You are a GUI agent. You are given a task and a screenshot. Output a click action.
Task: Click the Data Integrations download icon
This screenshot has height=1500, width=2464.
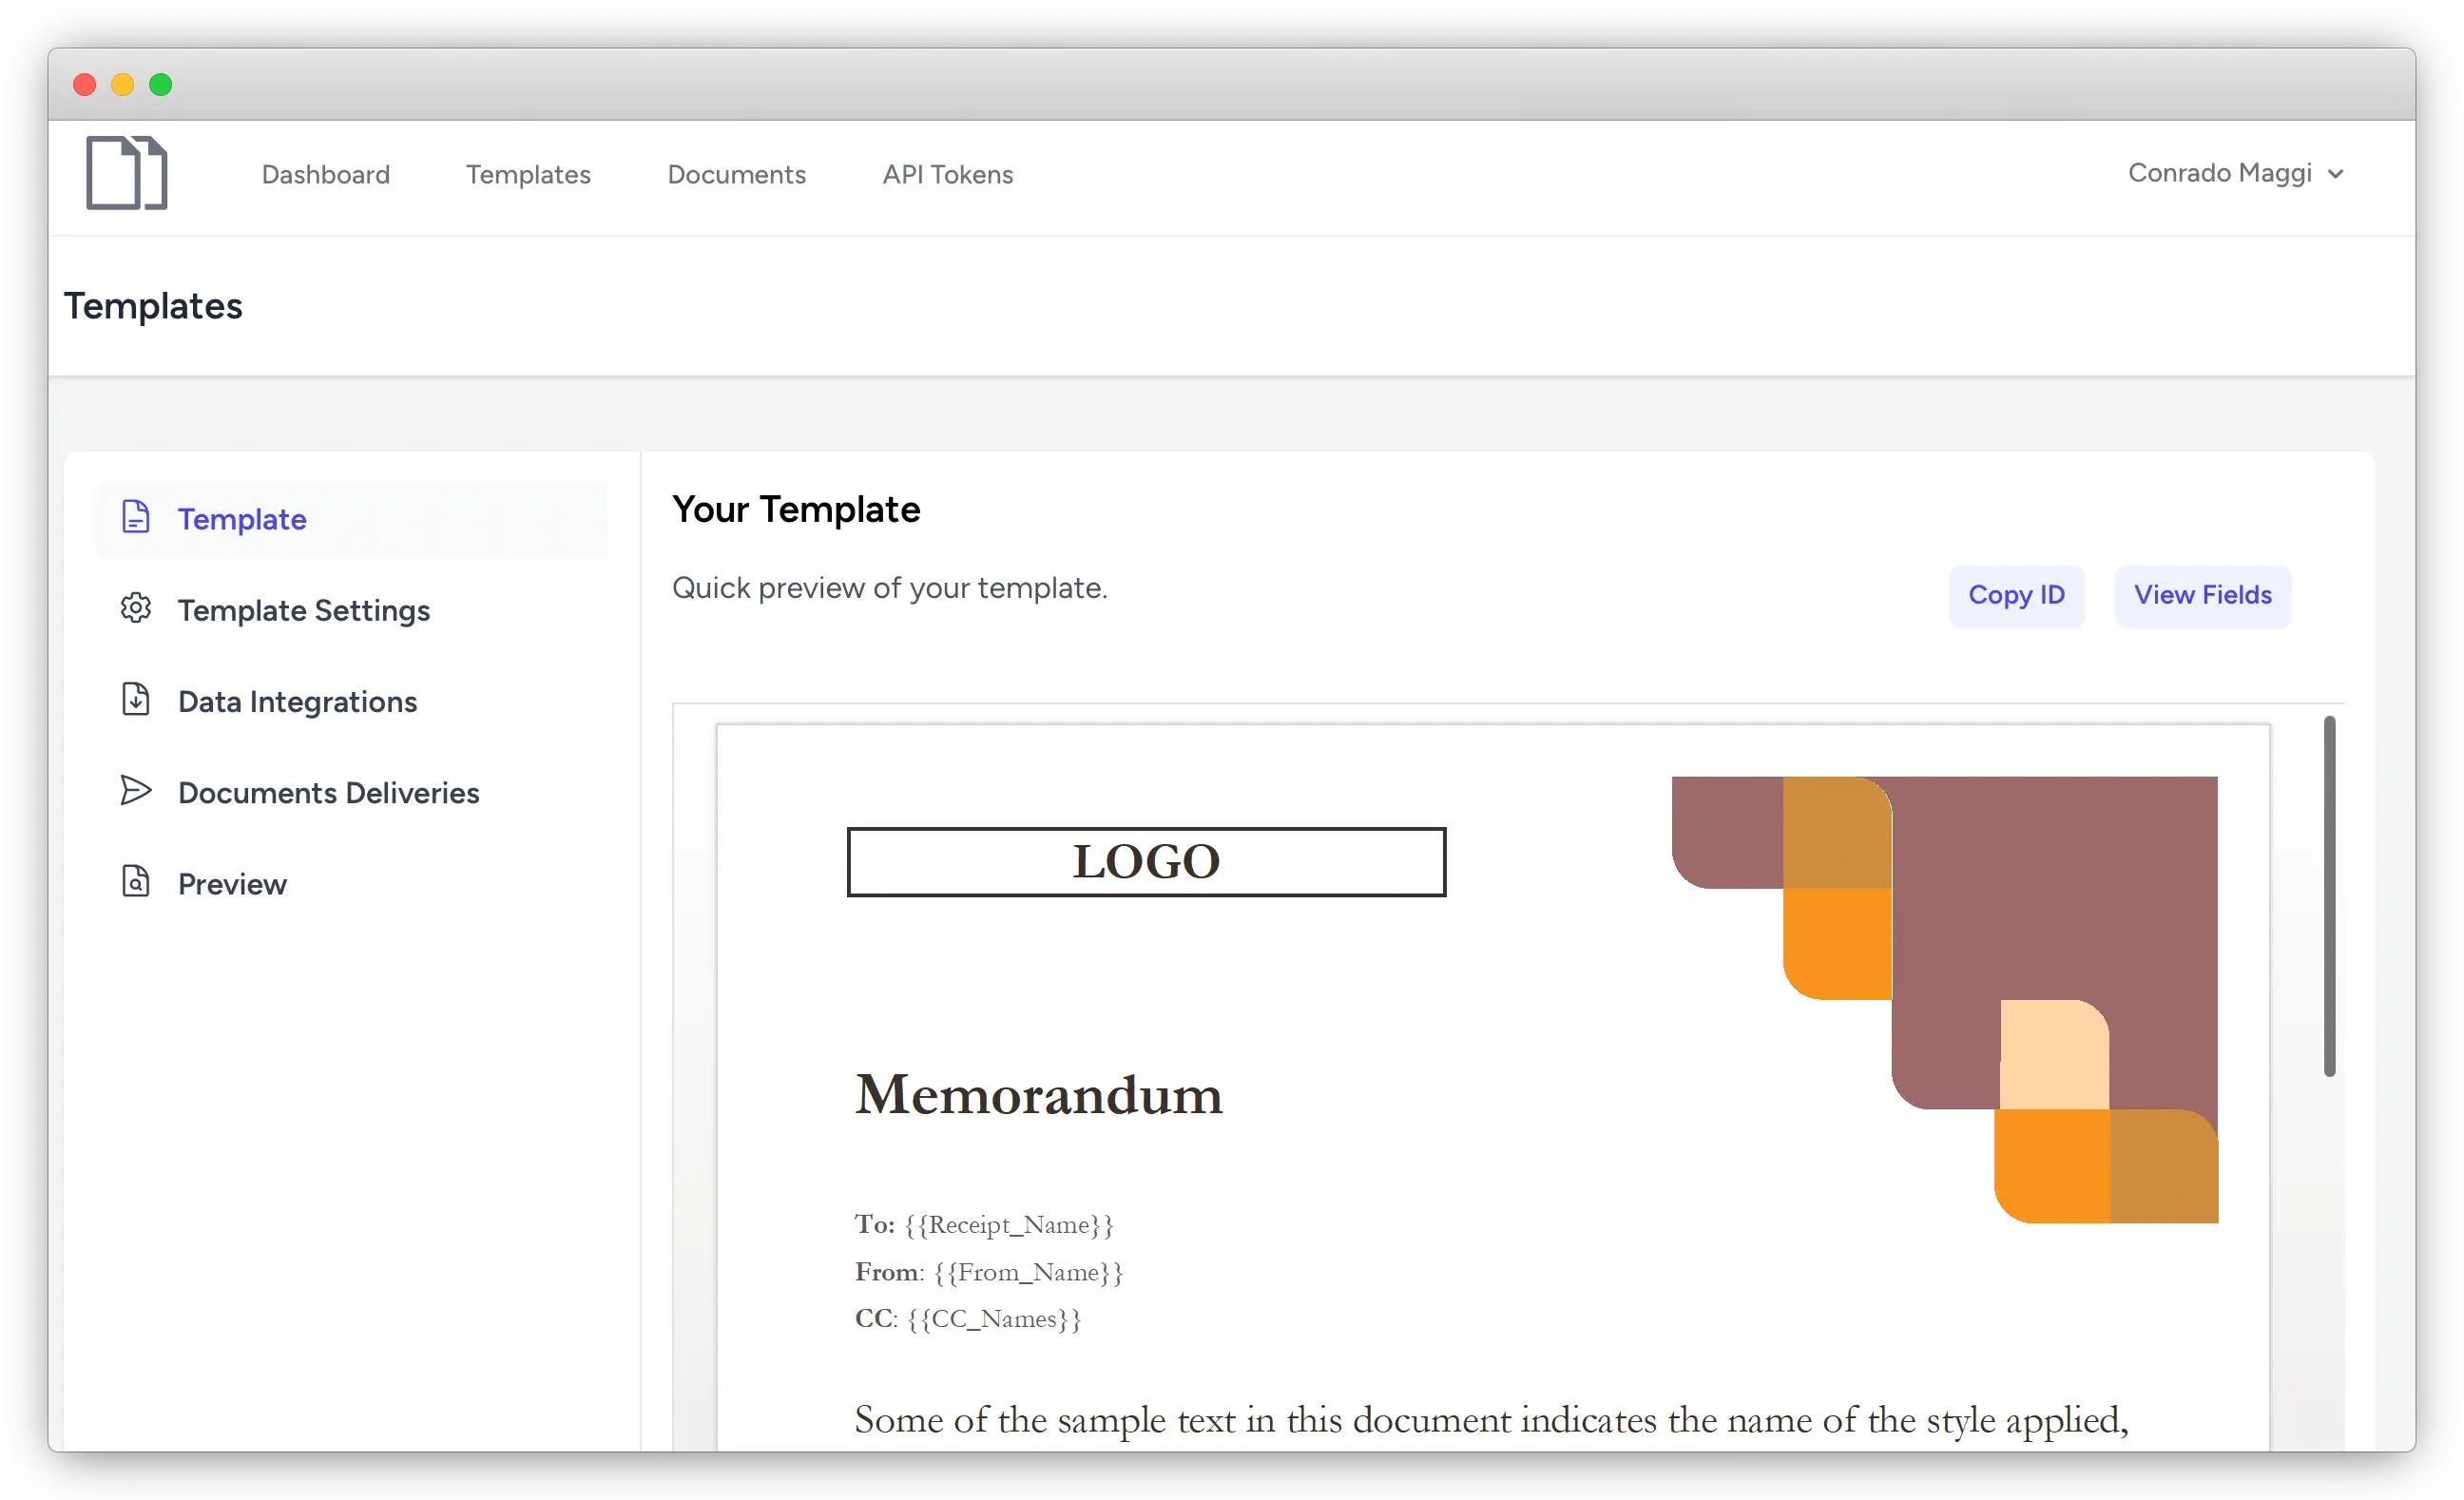136,700
